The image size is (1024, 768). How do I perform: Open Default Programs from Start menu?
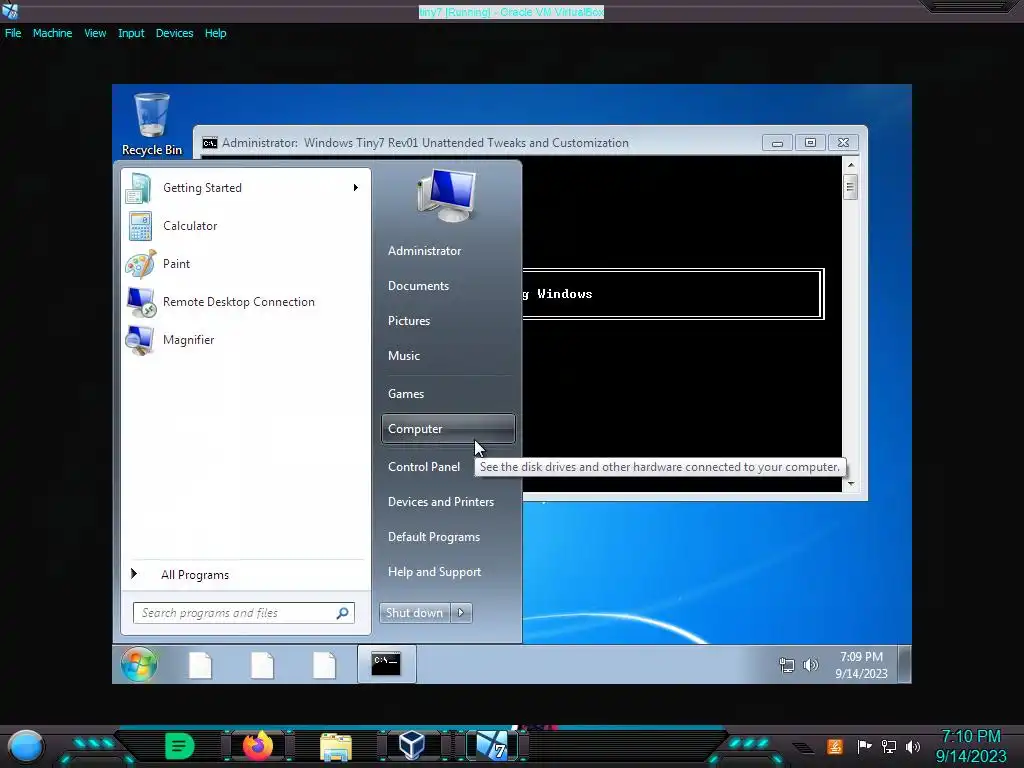434,537
